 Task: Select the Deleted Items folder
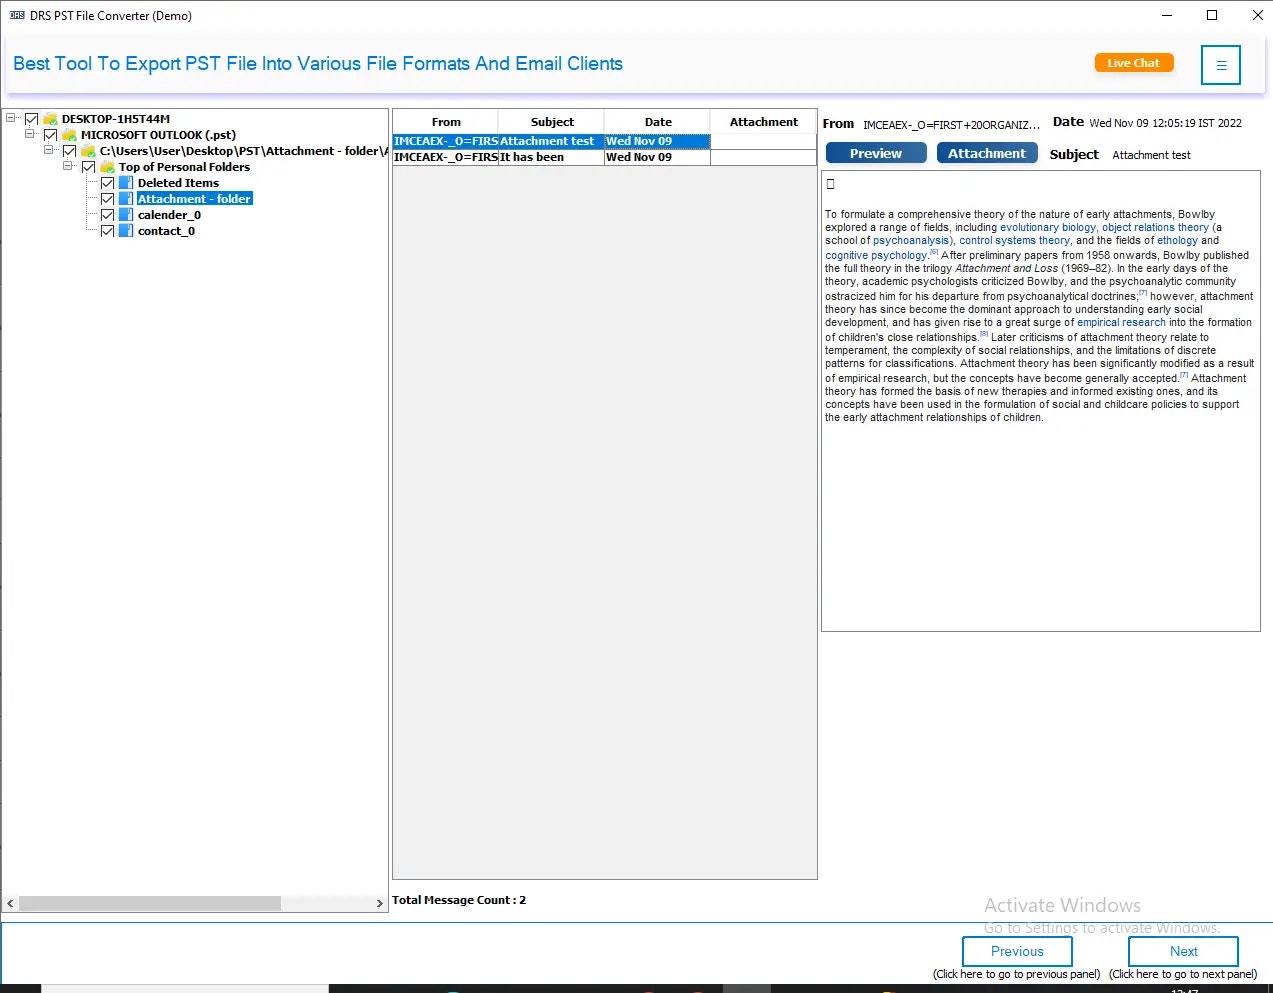pyautogui.click(x=178, y=183)
